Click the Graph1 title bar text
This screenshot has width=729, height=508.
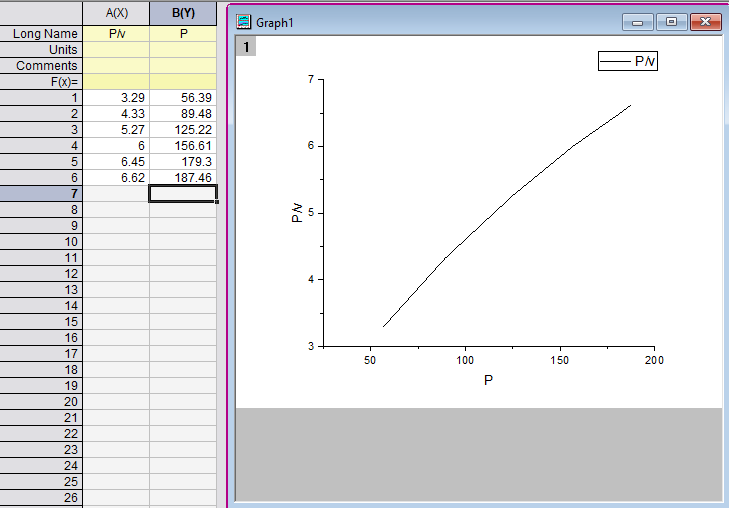275,22
